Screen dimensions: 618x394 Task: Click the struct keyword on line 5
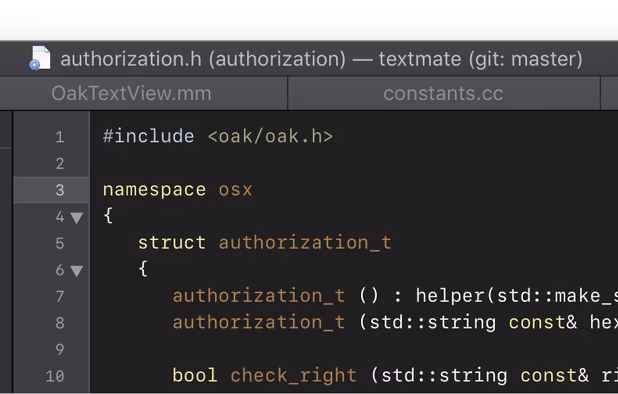[x=172, y=242]
